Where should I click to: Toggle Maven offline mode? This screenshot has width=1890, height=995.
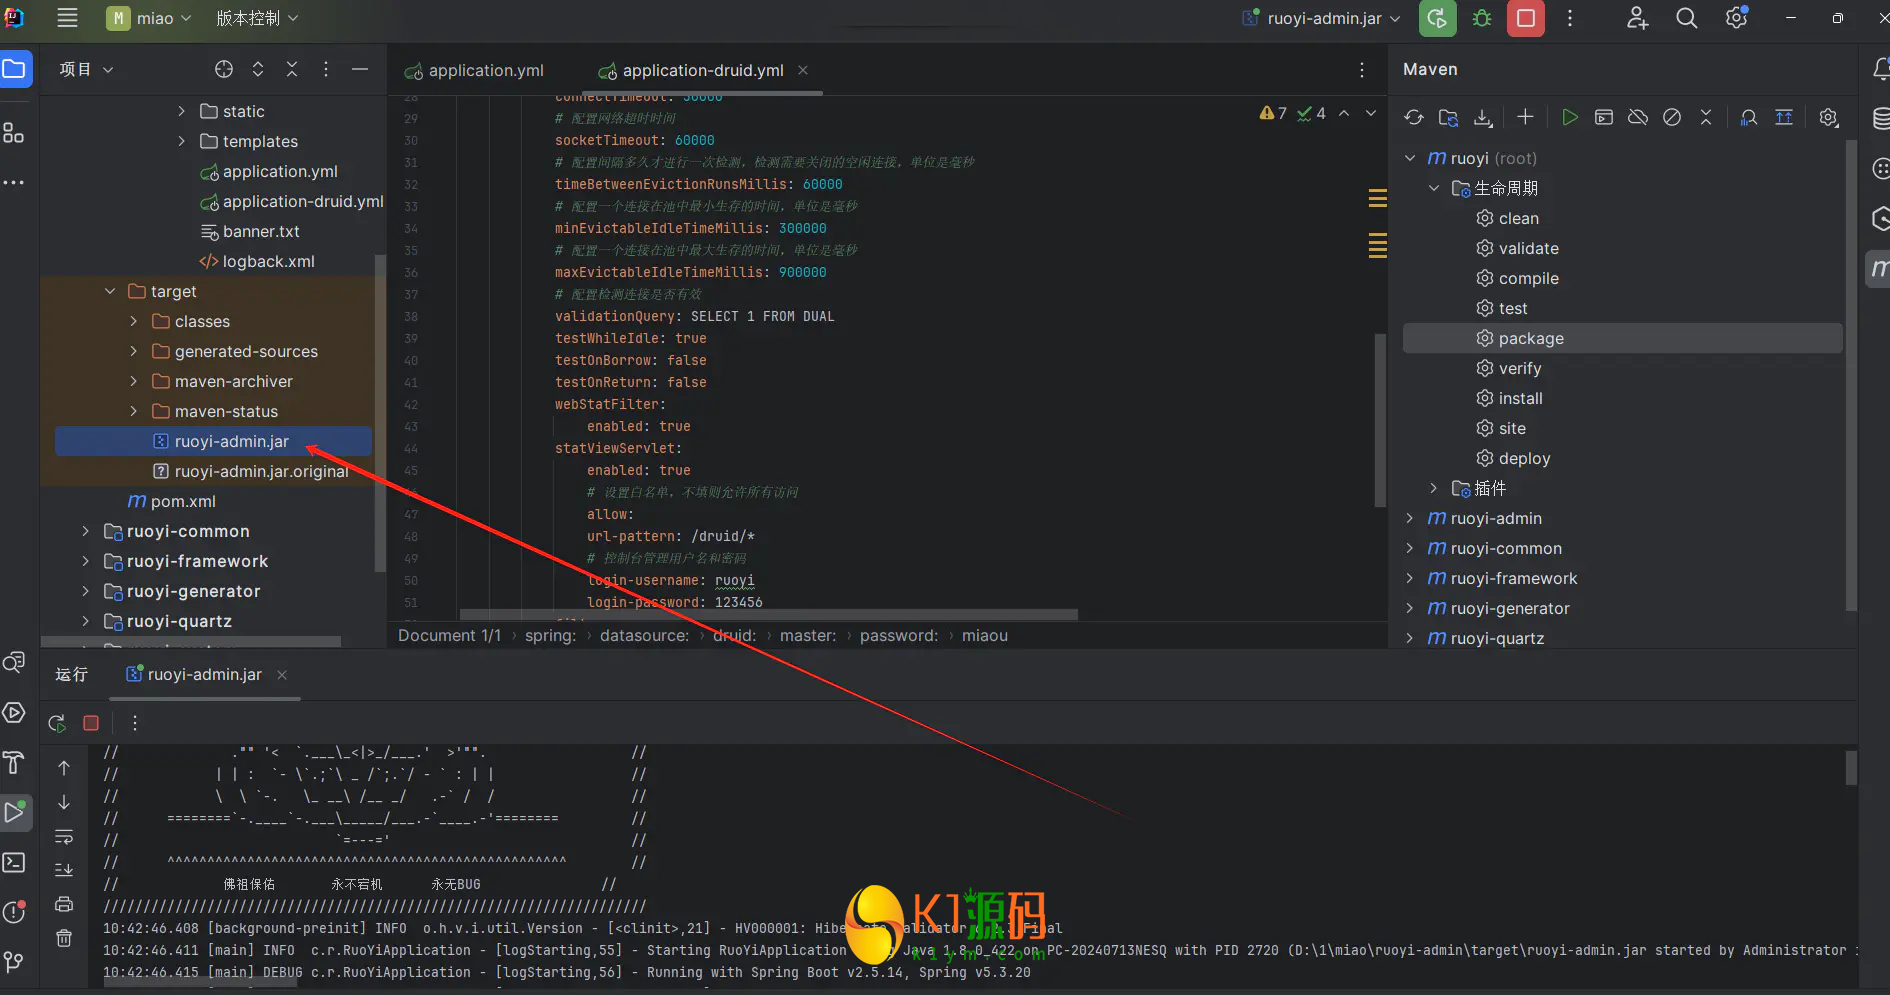pyautogui.click(x=1637, y=118)
